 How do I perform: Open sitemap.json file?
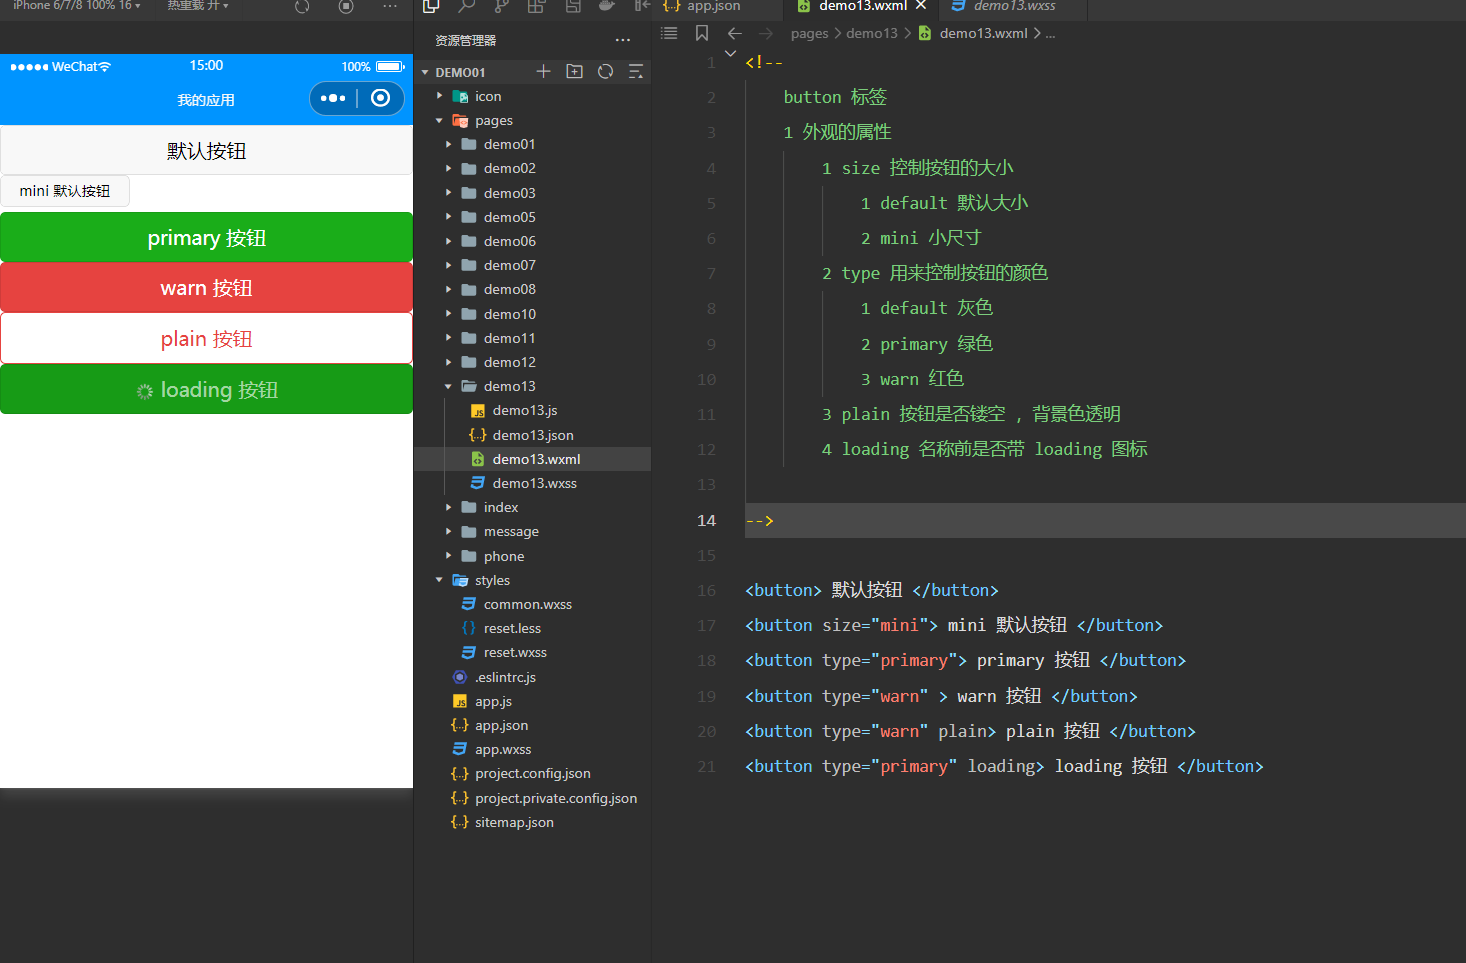(x=514, y=822)
